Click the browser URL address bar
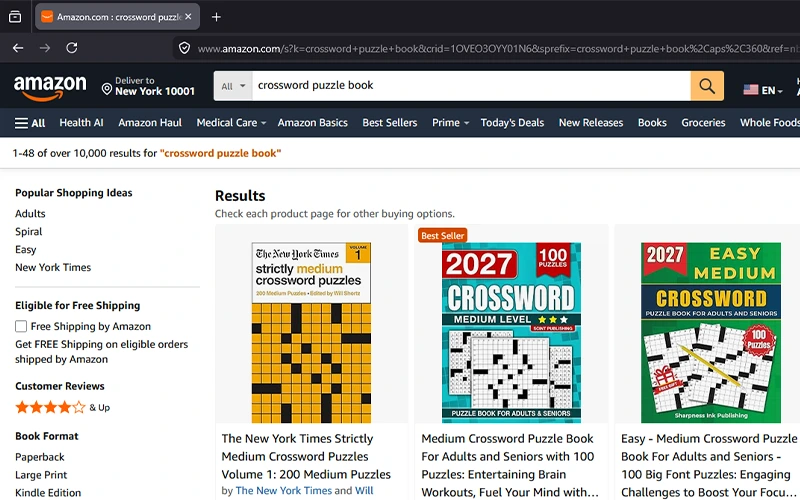This screenshot has height=500, width=800. tap(497, 48)
